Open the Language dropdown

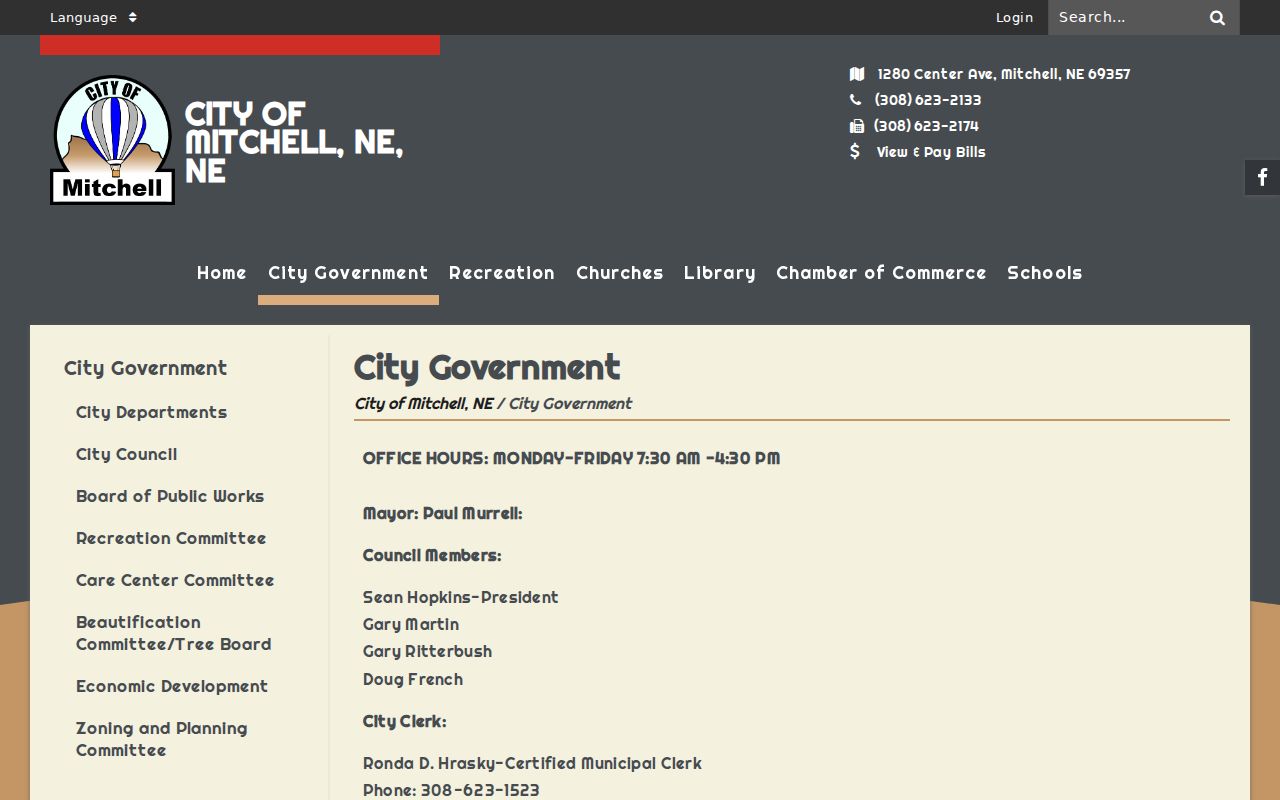tap(93, 17)
